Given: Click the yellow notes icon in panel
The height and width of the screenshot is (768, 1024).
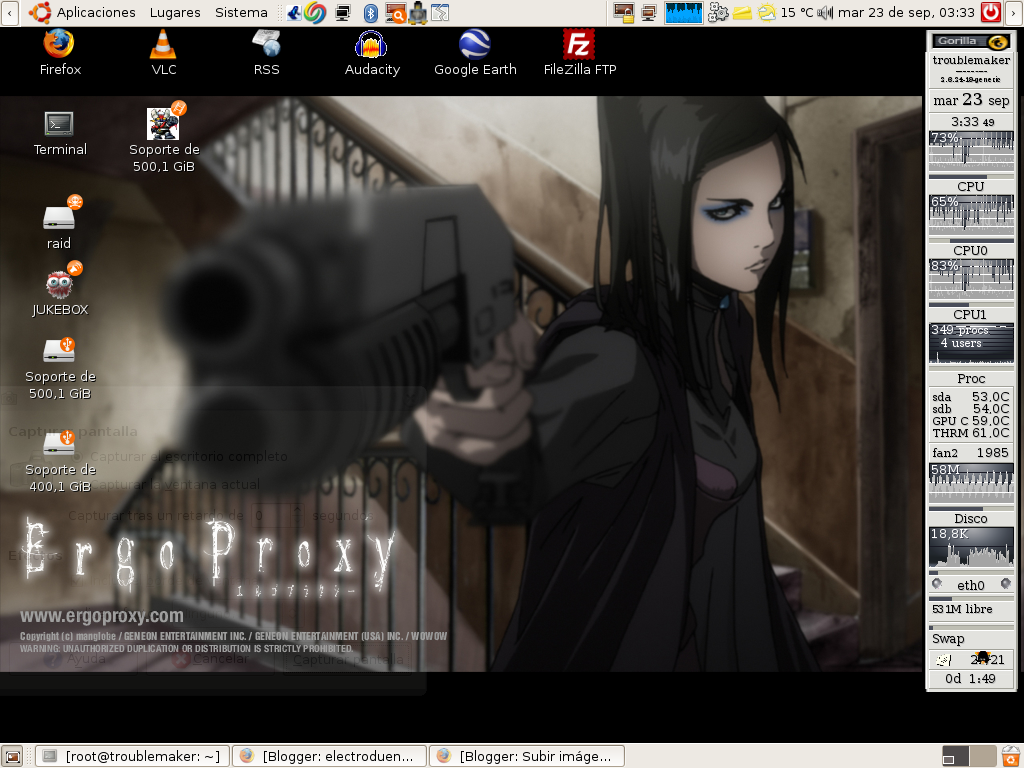Looking at the screenshot, I should [x=742, y=12].
